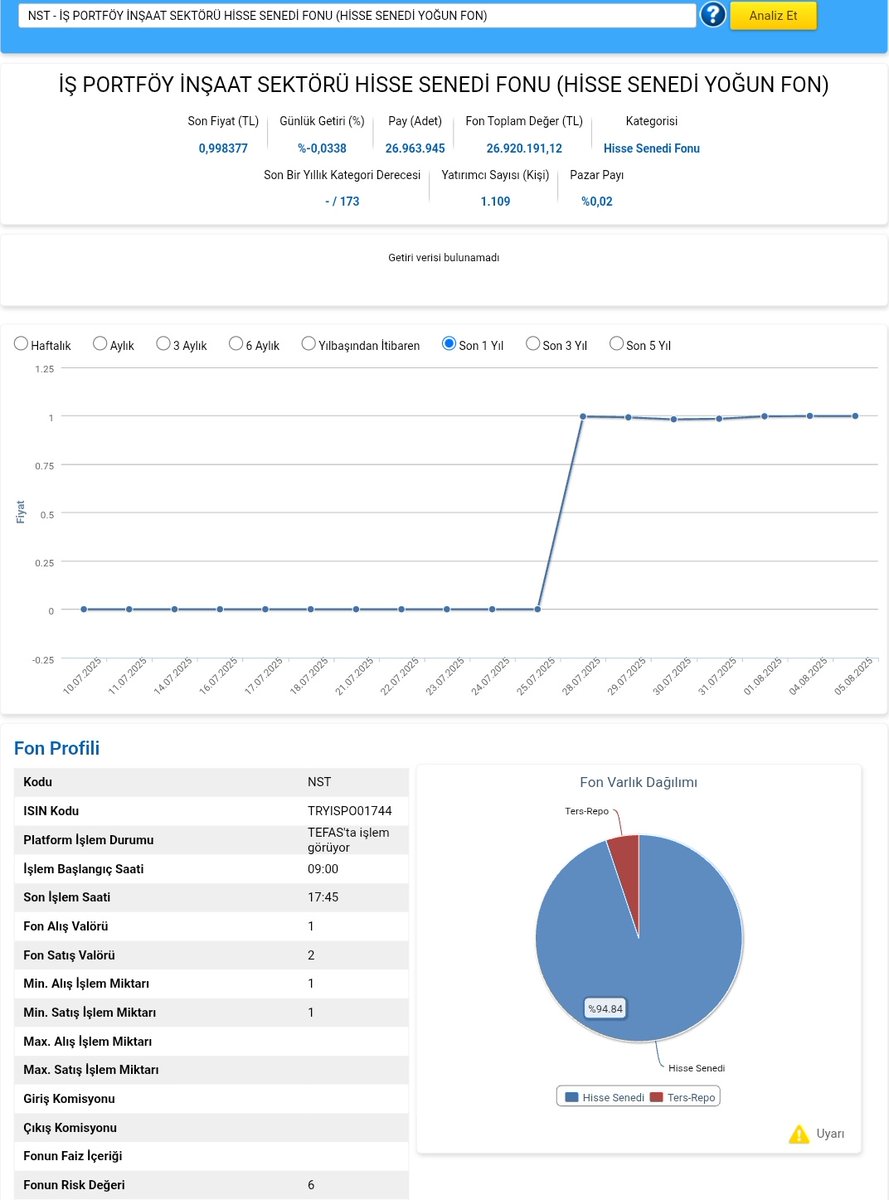The width and height of the screenshot is (889, 1200).
Task: Click the fund total value 26.920.191,12
Action: [x=524, y=148]
